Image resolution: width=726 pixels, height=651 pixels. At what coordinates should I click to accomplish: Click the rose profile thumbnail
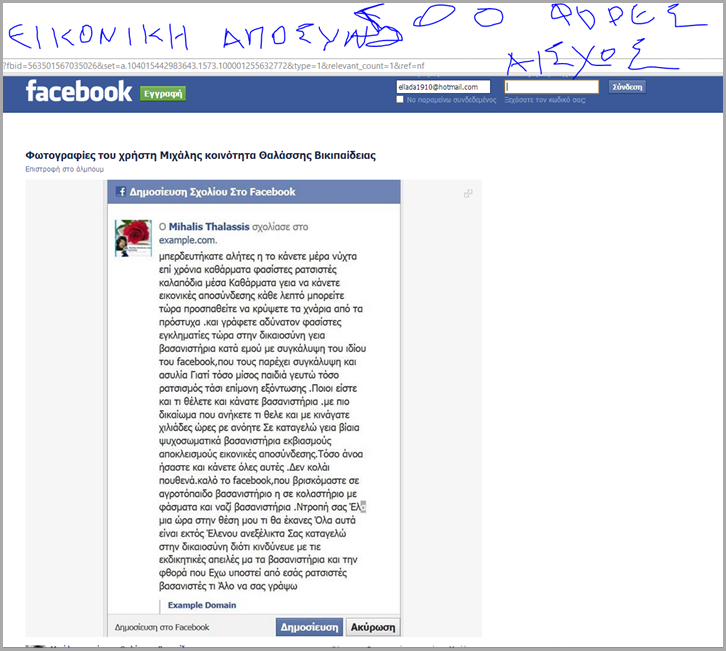pos(133,238)
